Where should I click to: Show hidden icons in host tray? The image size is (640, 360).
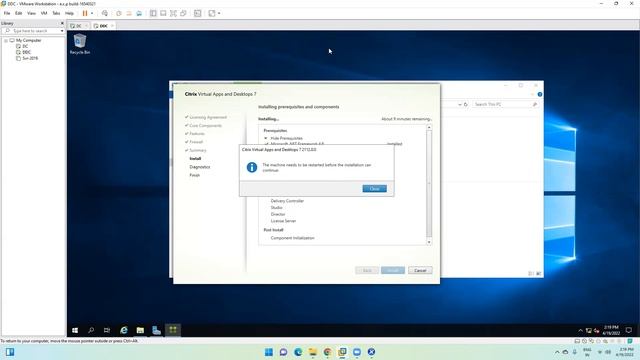[557, 352]
